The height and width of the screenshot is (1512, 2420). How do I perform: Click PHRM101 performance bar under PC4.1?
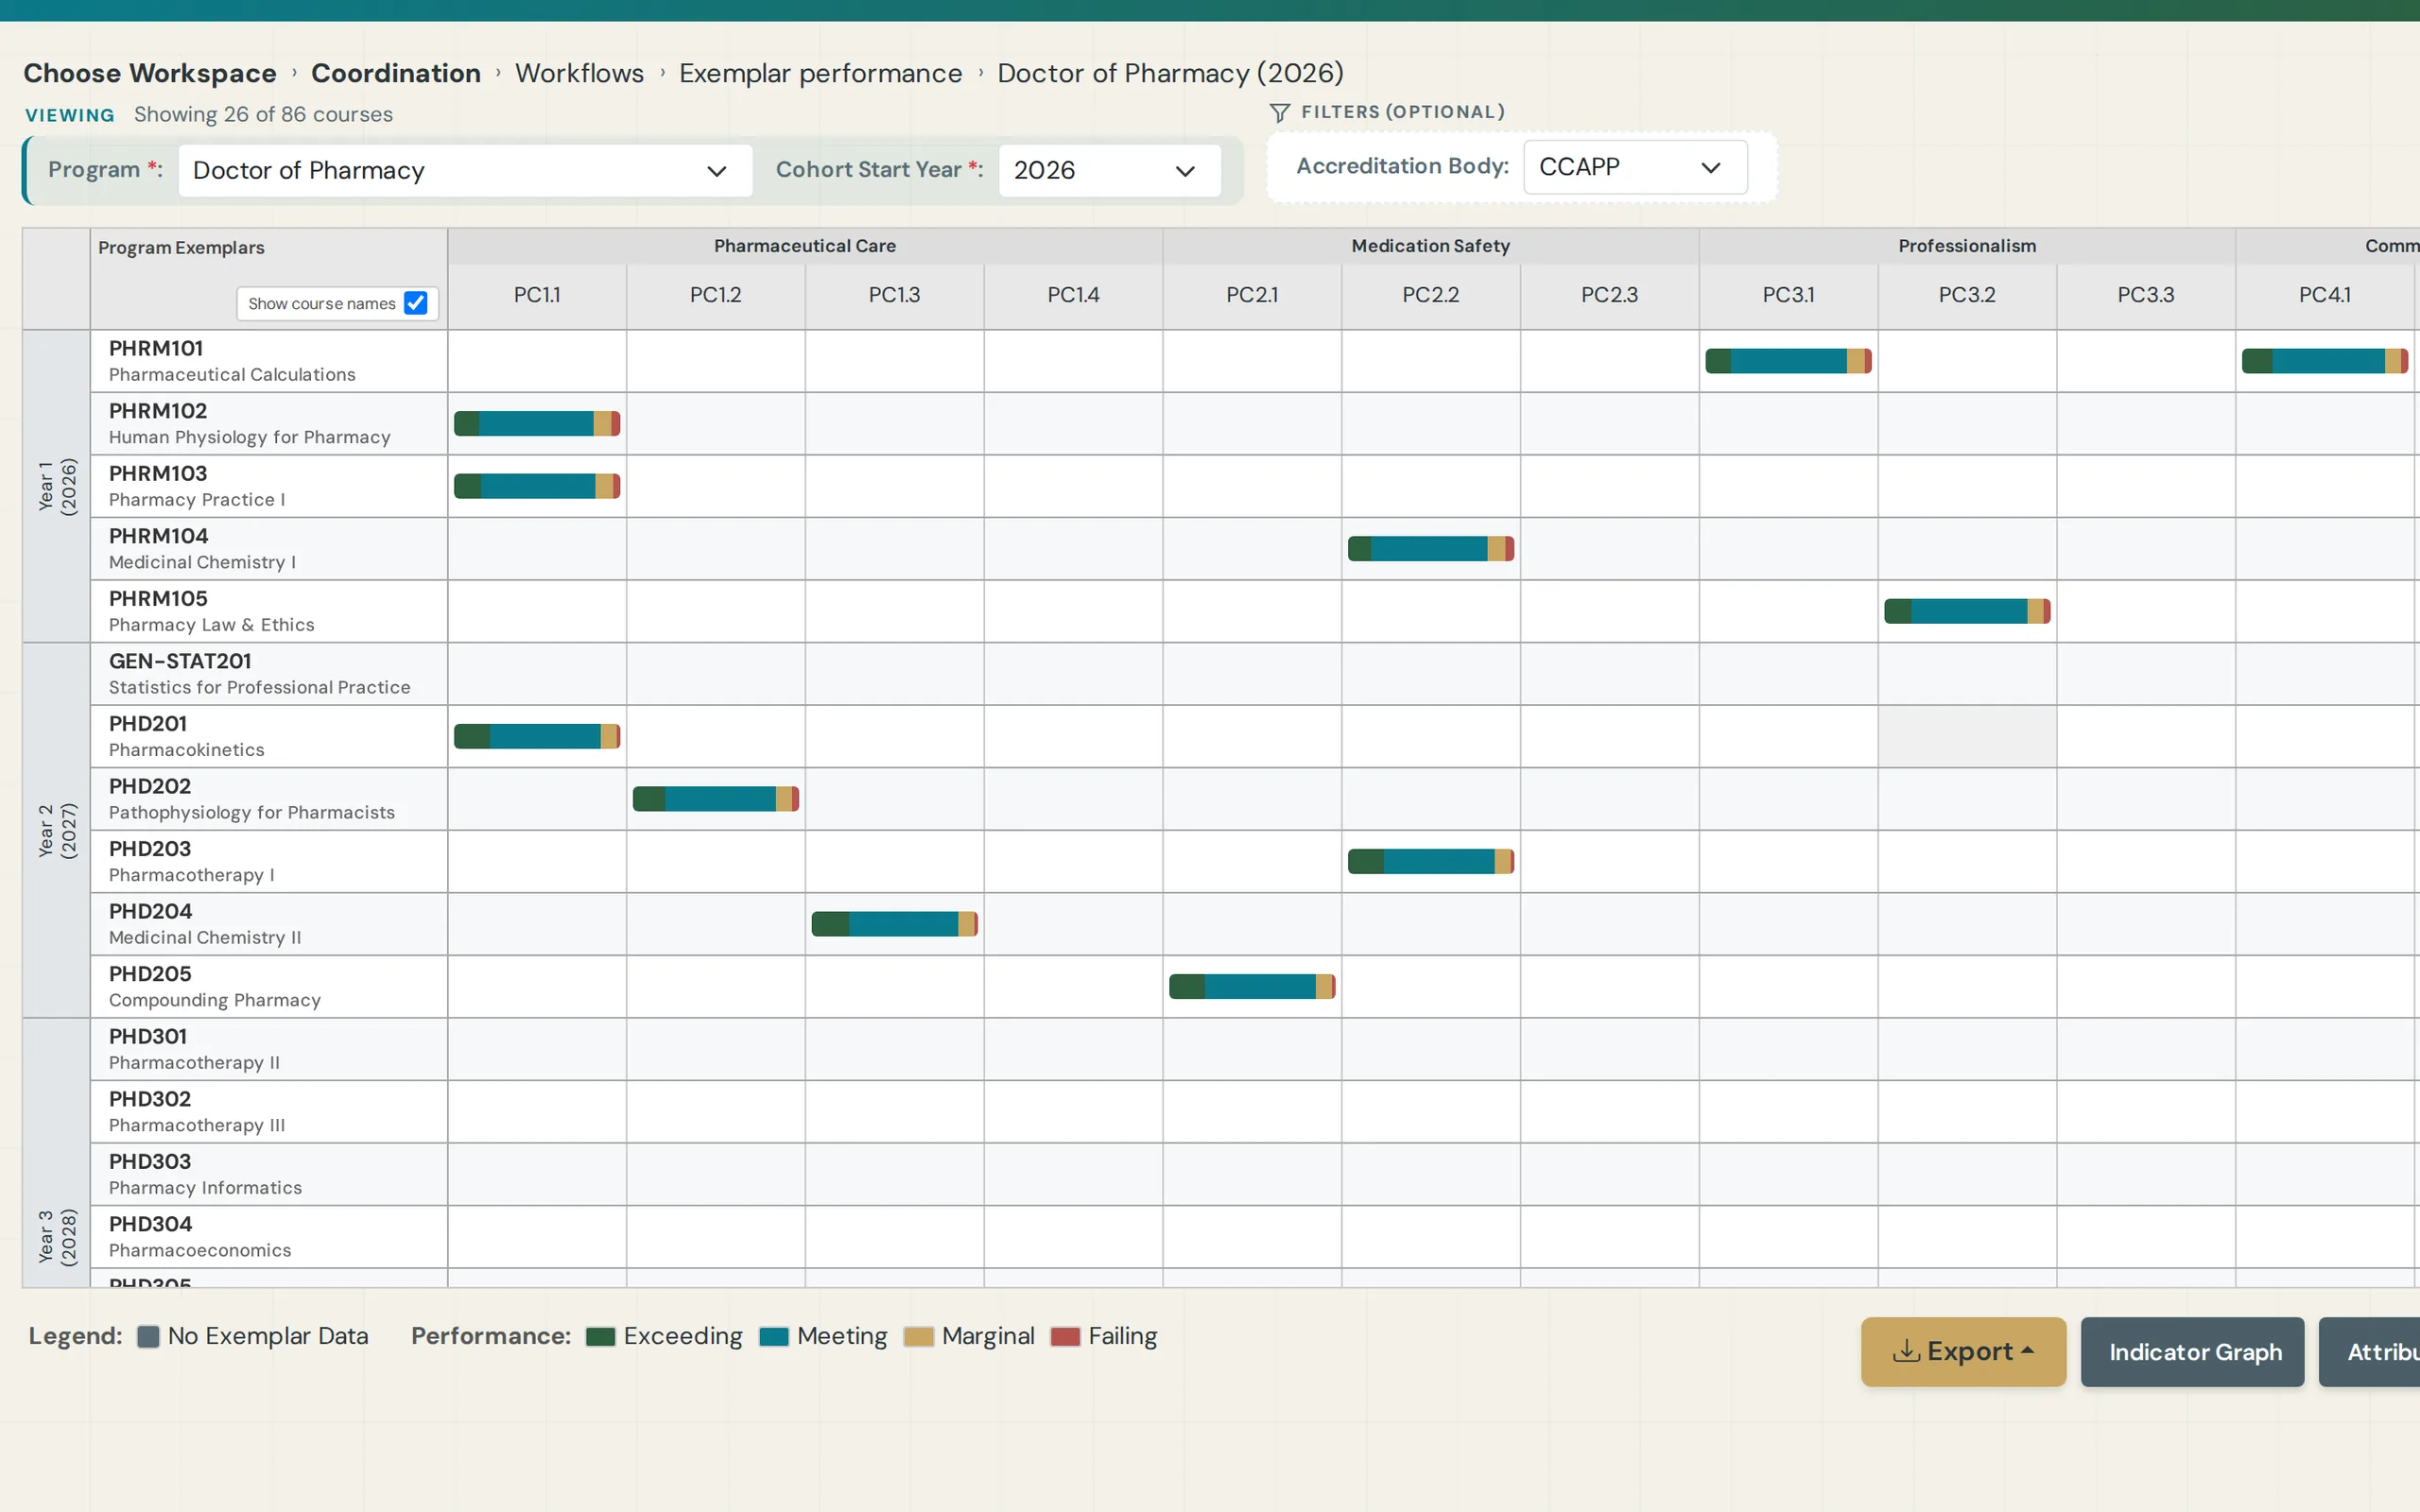[2324, 361]
